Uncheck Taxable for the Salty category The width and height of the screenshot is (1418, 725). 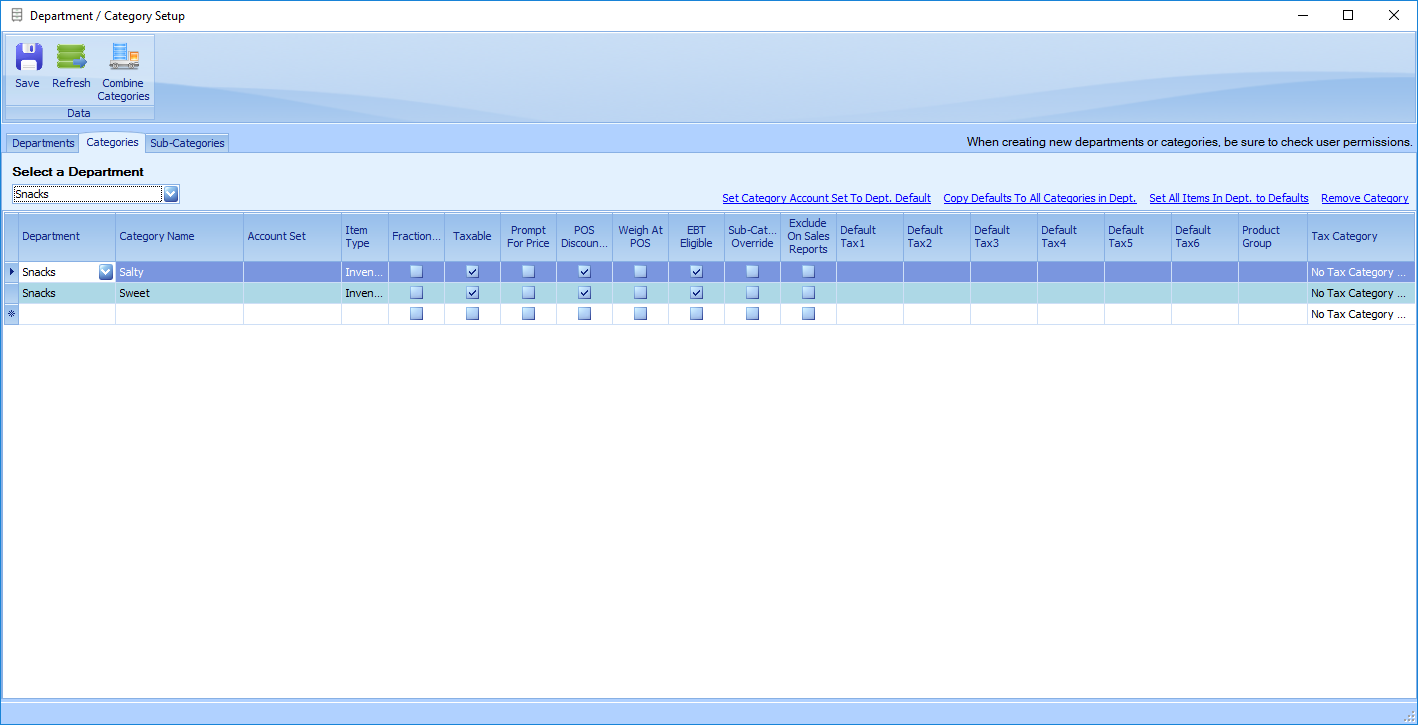click(472, 272)
